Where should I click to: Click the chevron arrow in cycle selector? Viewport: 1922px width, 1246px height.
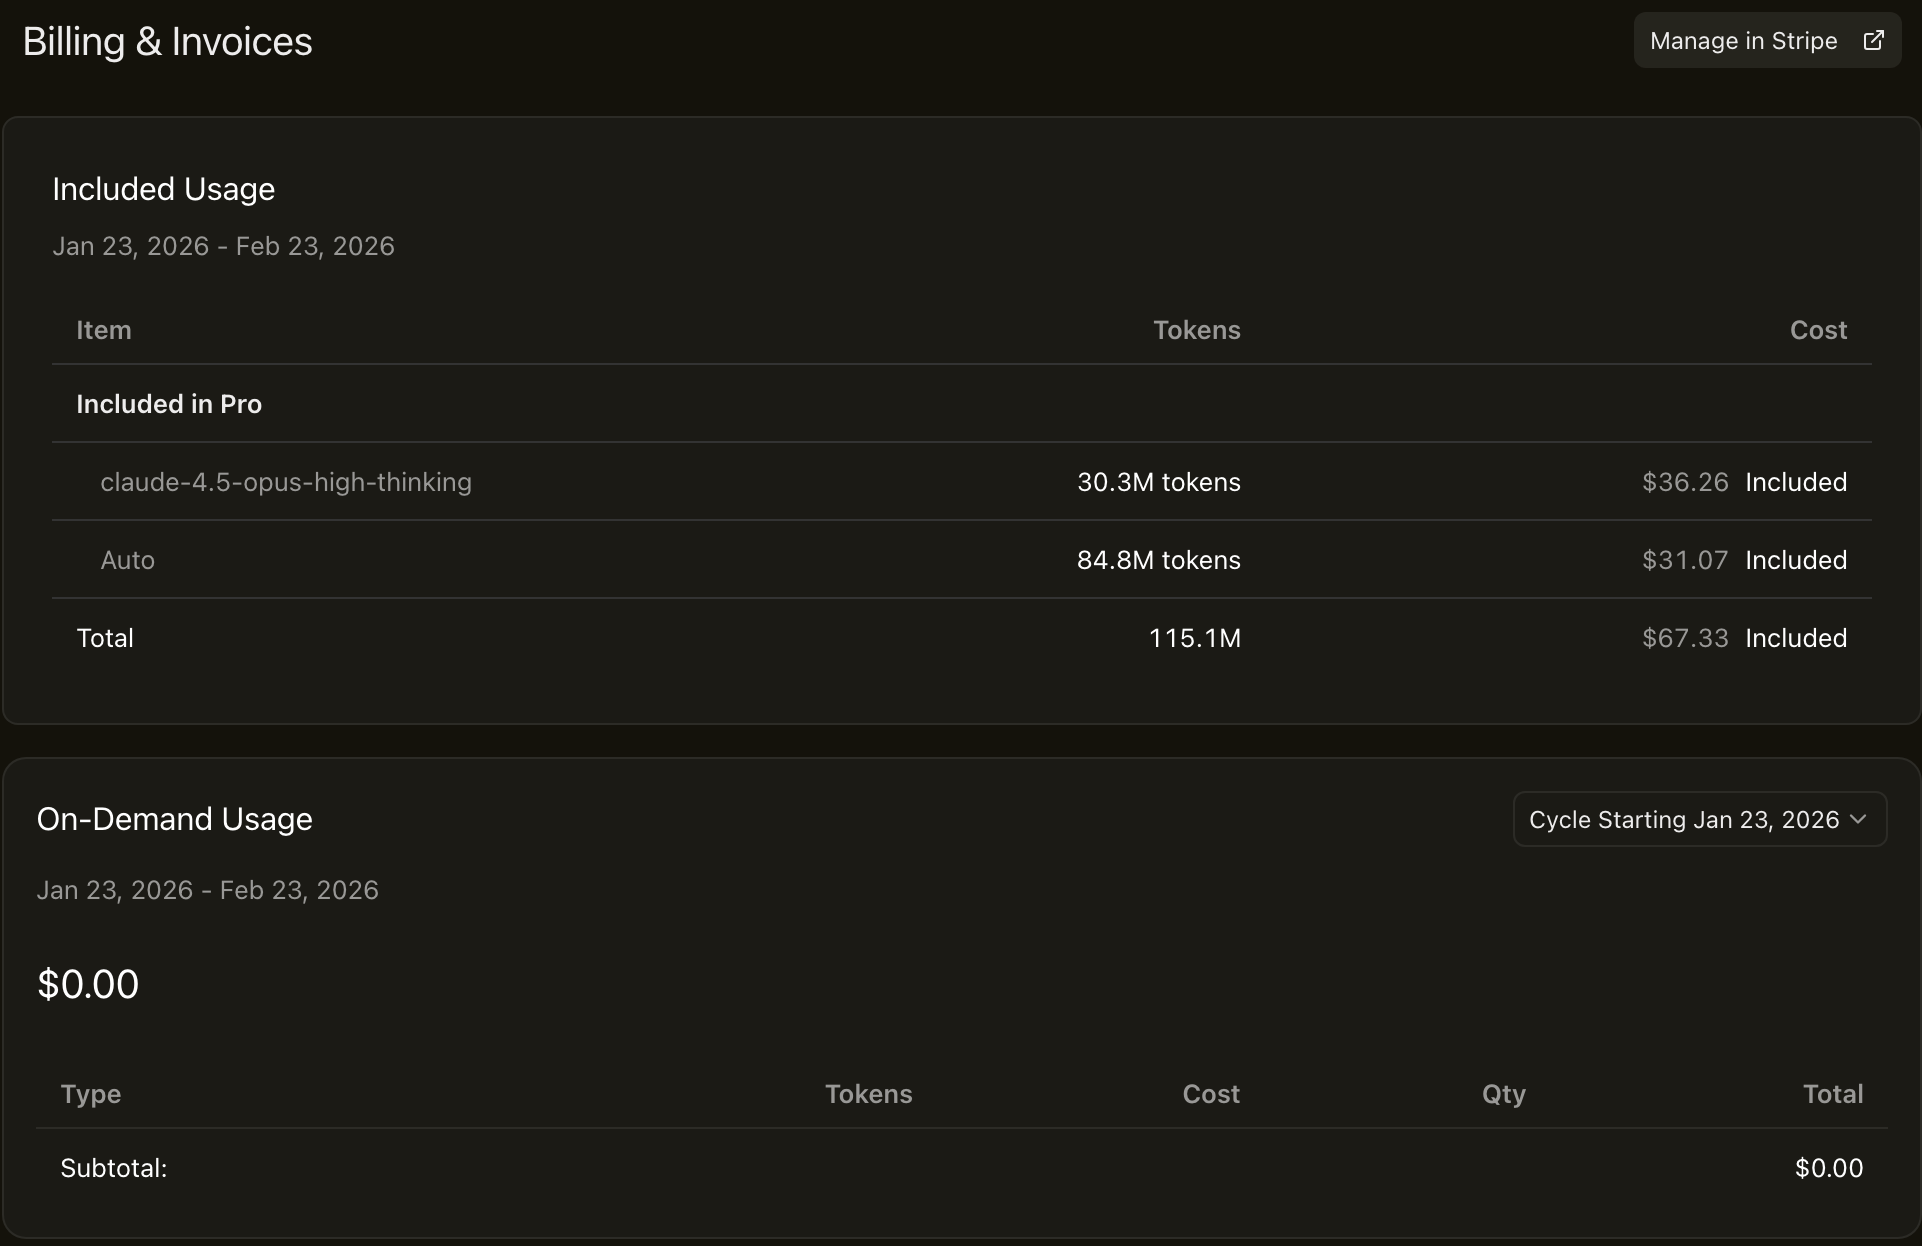point(1858,820)
